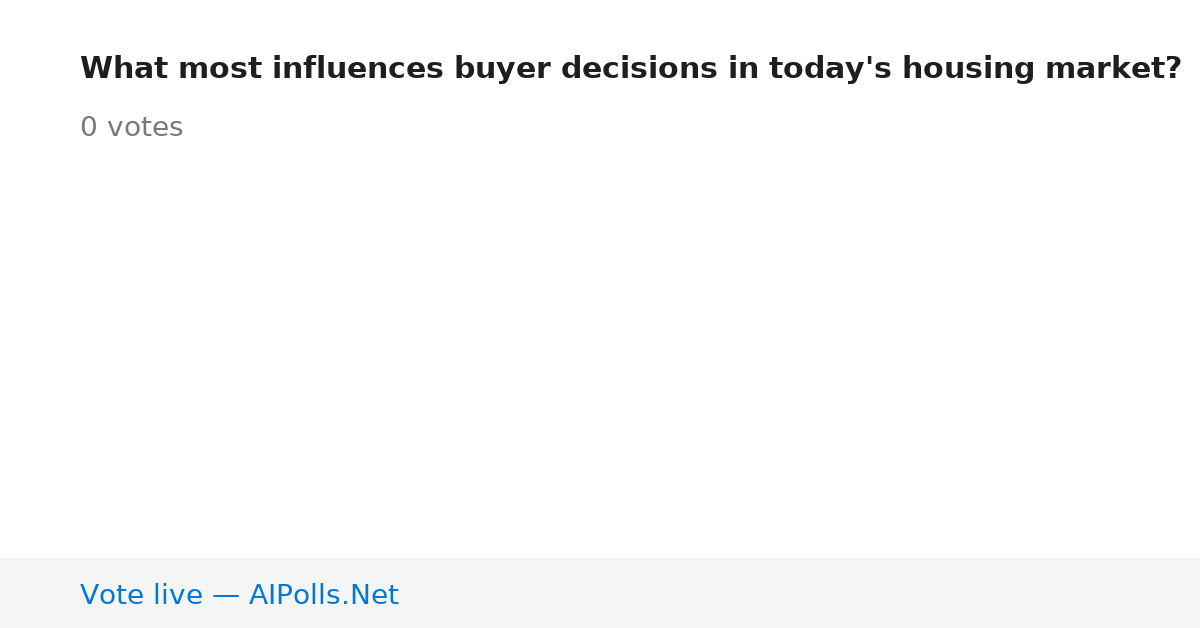The height and width of the screenshot is (628, 1200).
Task: Click the dash in the footer link
Action: coord(226,596)
